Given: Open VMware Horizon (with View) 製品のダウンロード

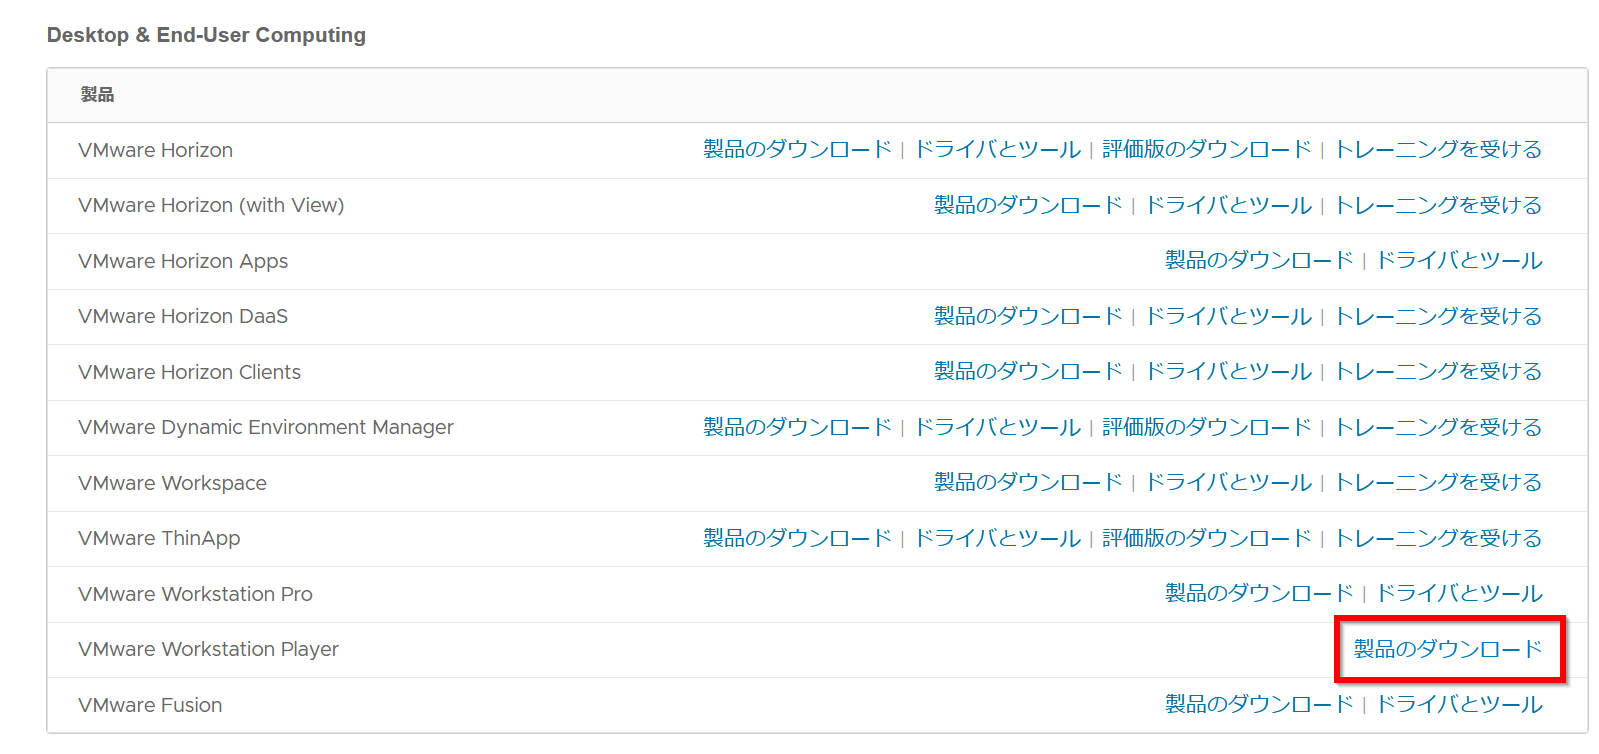Looking at the screenshot, I should [1028, 205].
